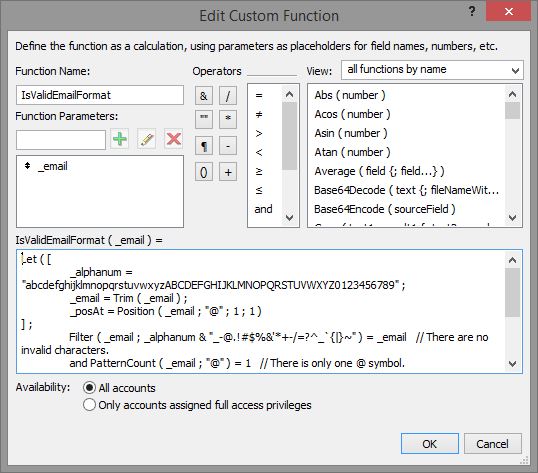Click the pencil edit parameter icon
Image resolution: width=538 pixels, height=473 pixels.
click(147, 139)
